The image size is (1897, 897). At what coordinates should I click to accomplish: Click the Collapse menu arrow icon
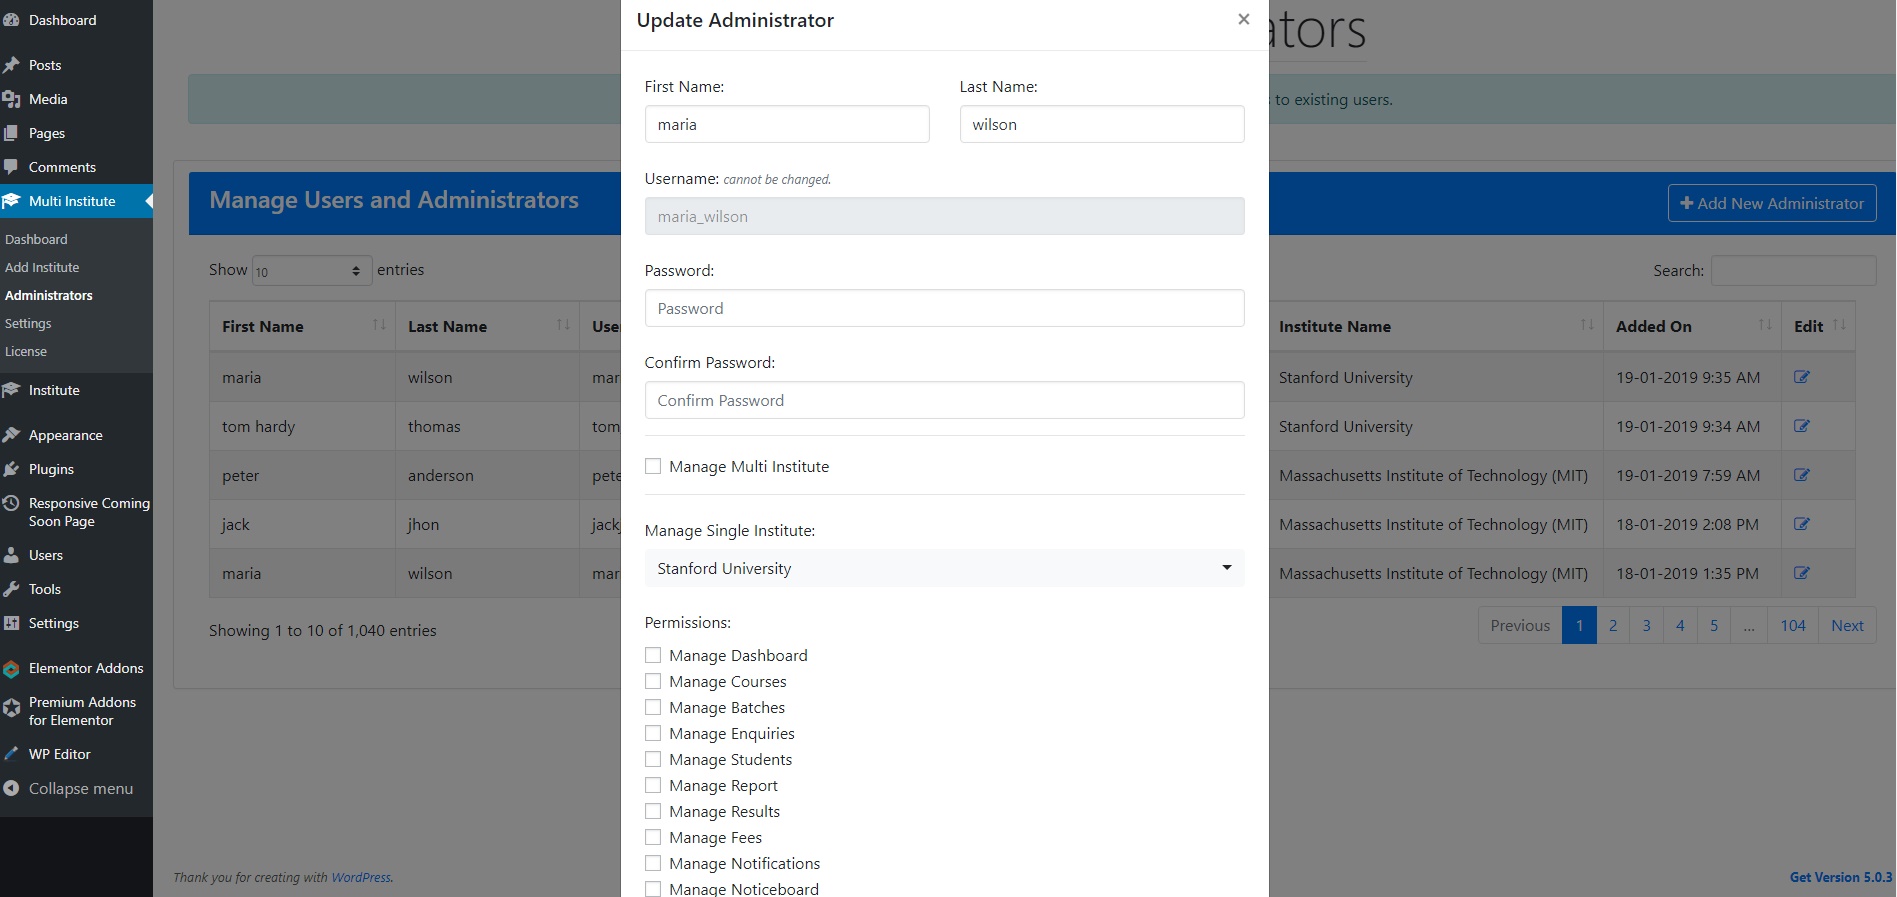click(11, 788)
